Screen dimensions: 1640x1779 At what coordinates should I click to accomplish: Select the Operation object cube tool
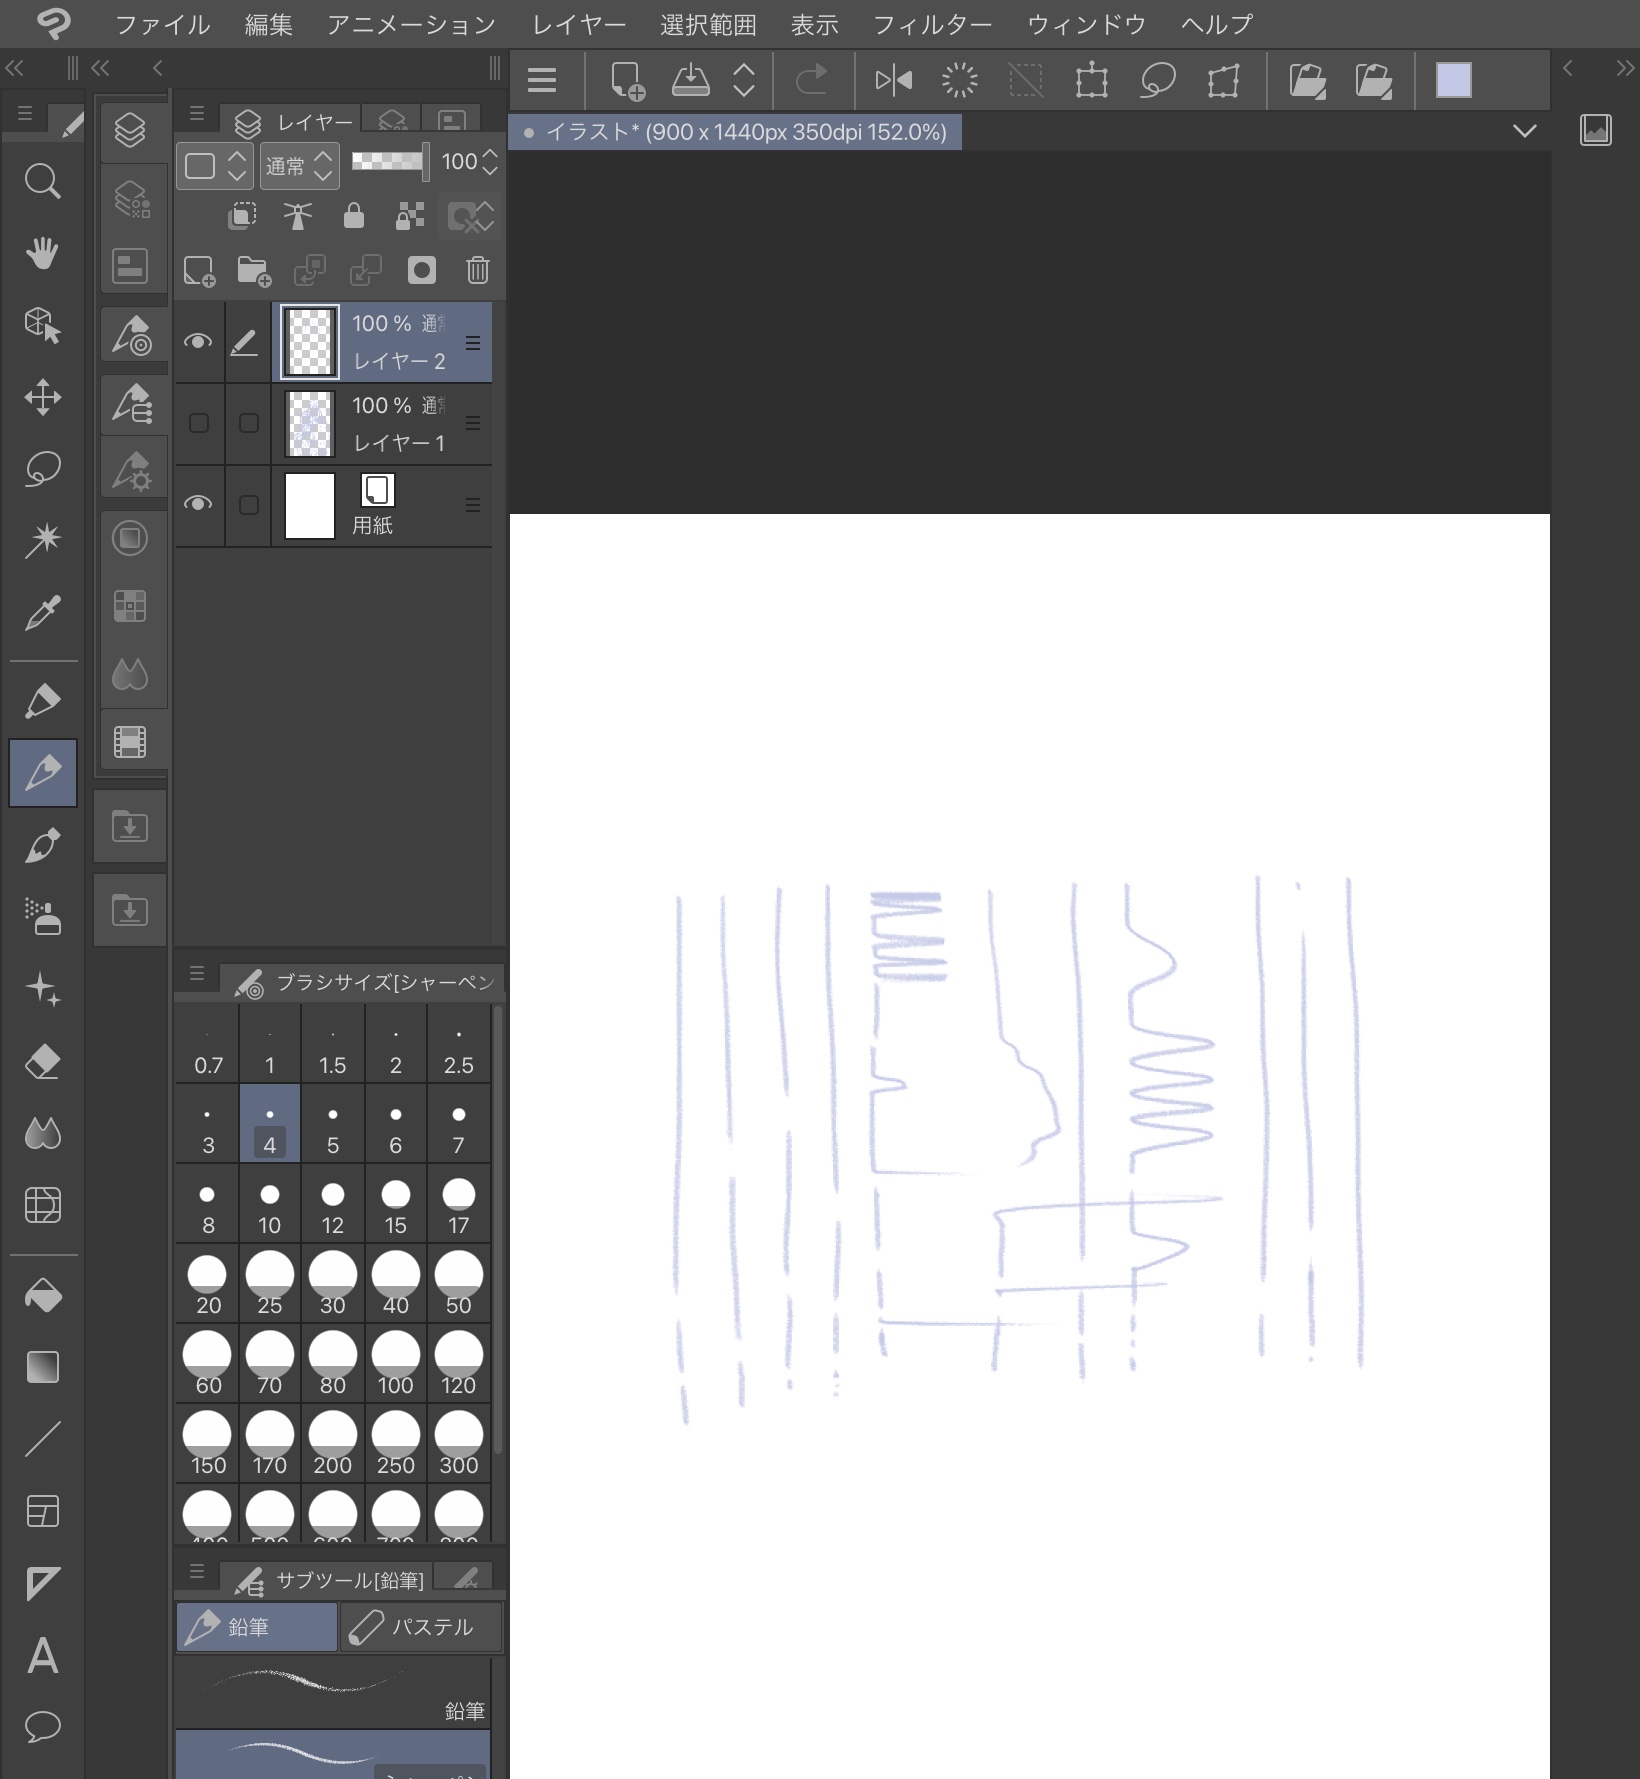42,326
